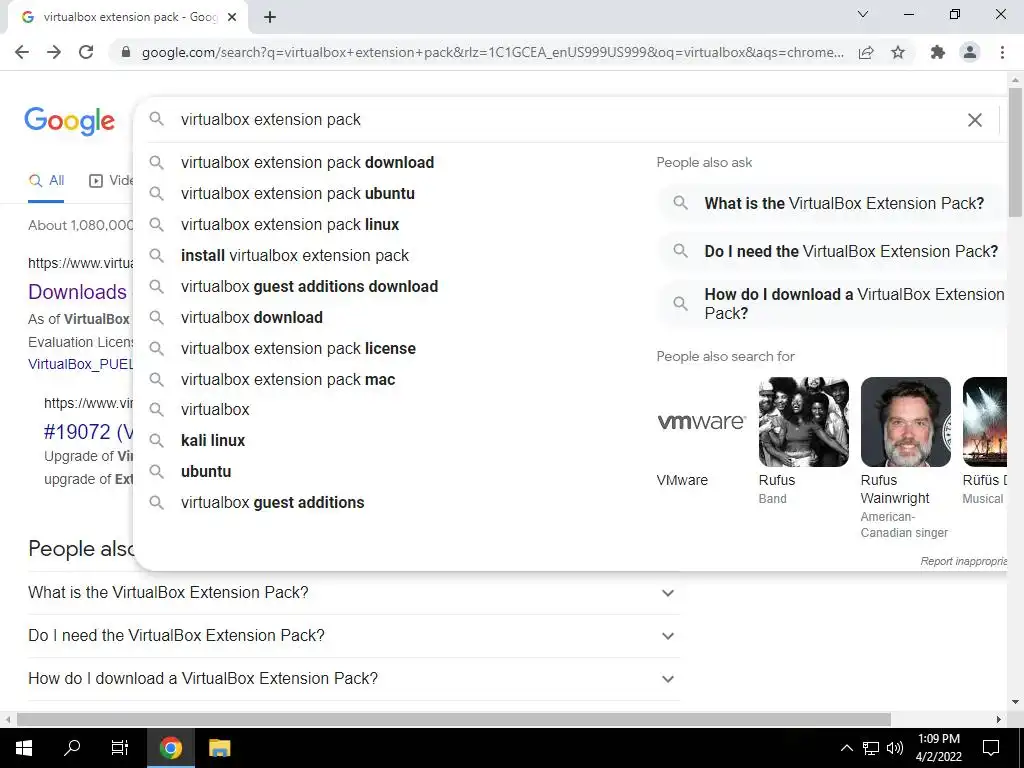Screen dimensions: 1024x768
Task: Click What is the VirtualBox Extension Pack? suggestion
Action: 831,203
